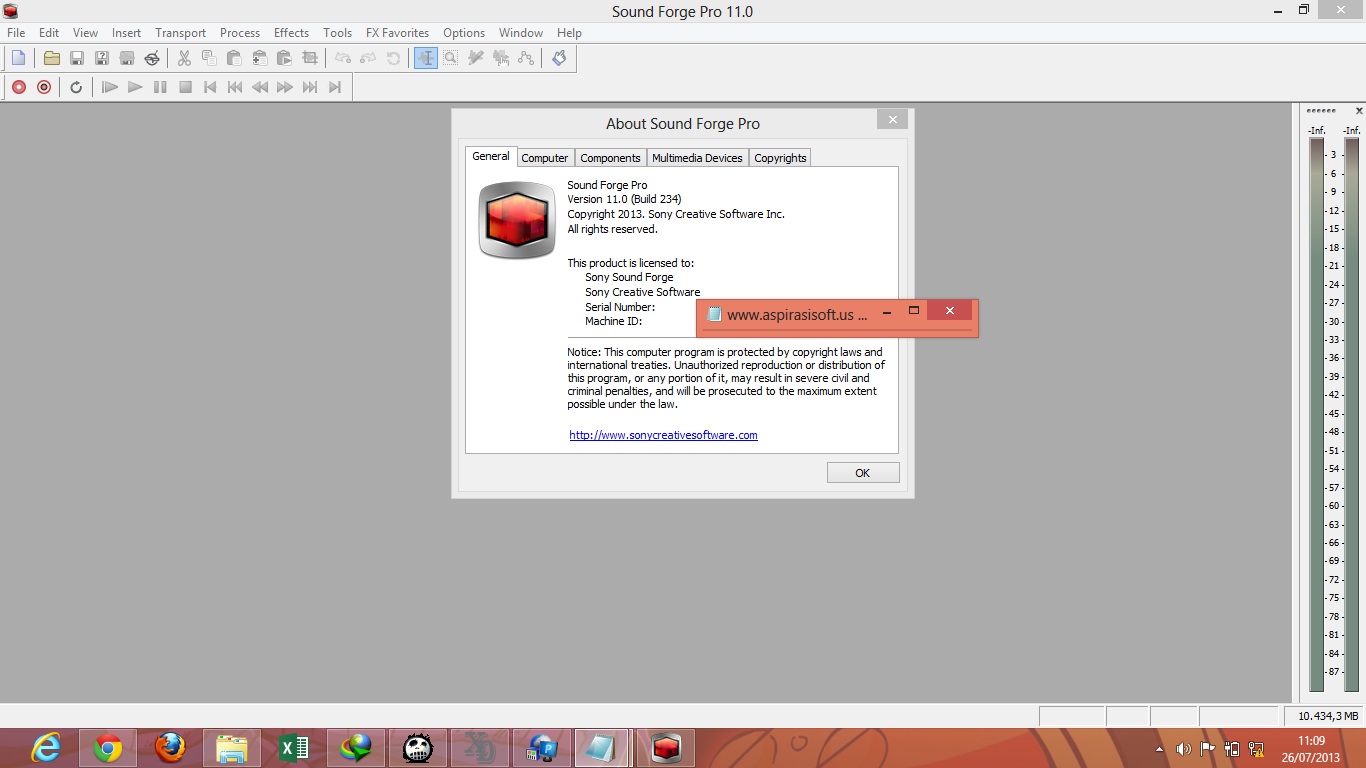Viewport: 1366px width, 768px height.
Task: Click the Paste clipboard icon
Action: [234, 58]
